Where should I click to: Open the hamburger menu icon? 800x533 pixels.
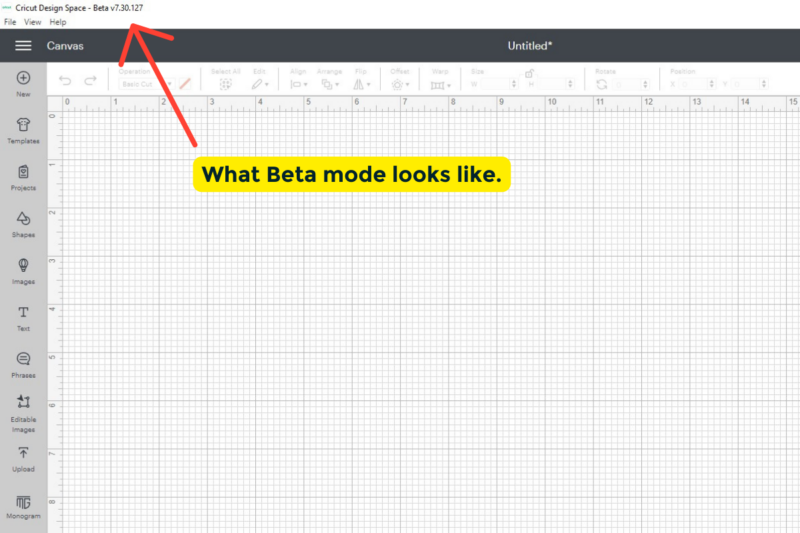coord(23,46)
